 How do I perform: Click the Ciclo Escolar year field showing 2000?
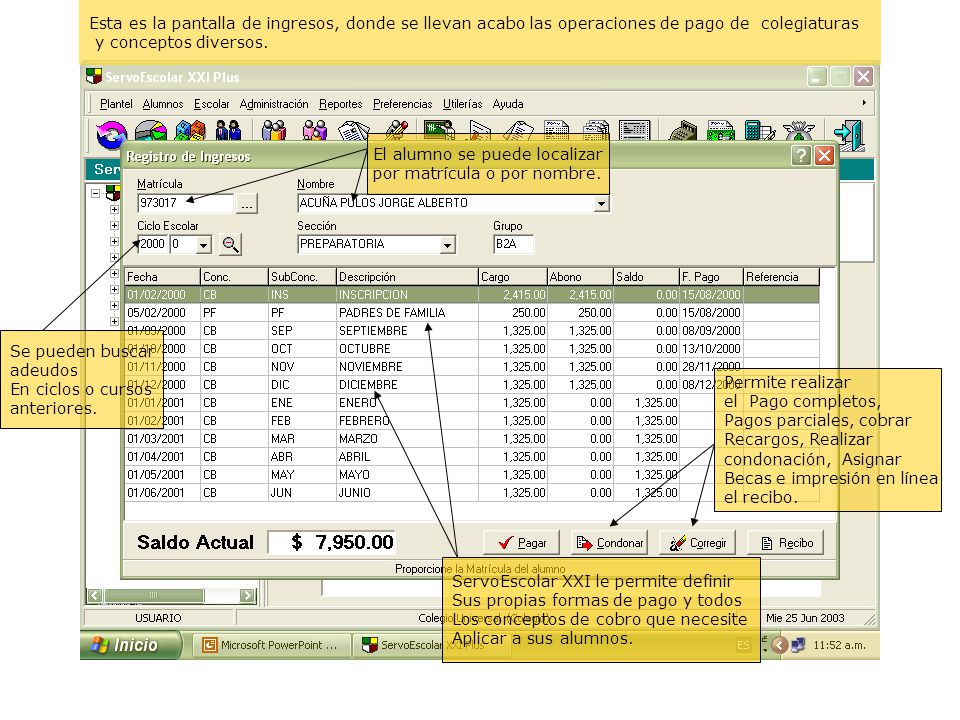(152, 244)
